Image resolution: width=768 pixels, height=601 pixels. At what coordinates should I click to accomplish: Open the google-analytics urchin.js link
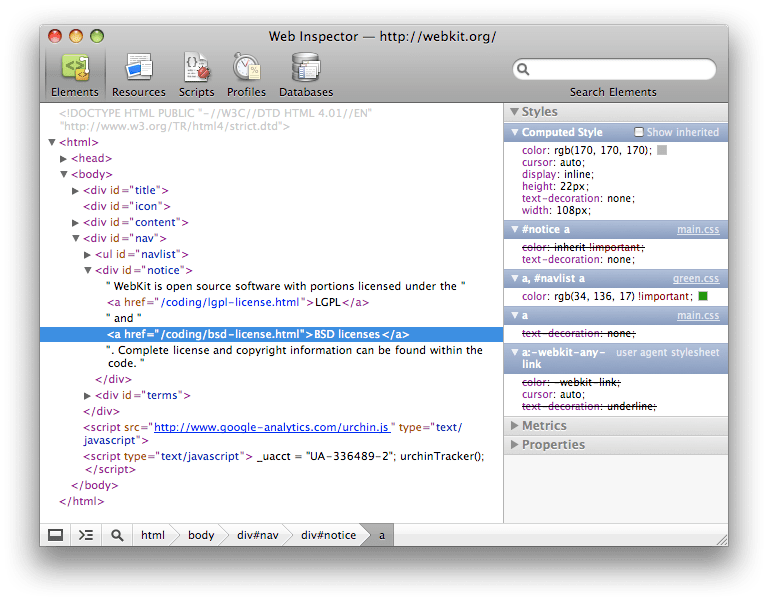pos(272,427)
